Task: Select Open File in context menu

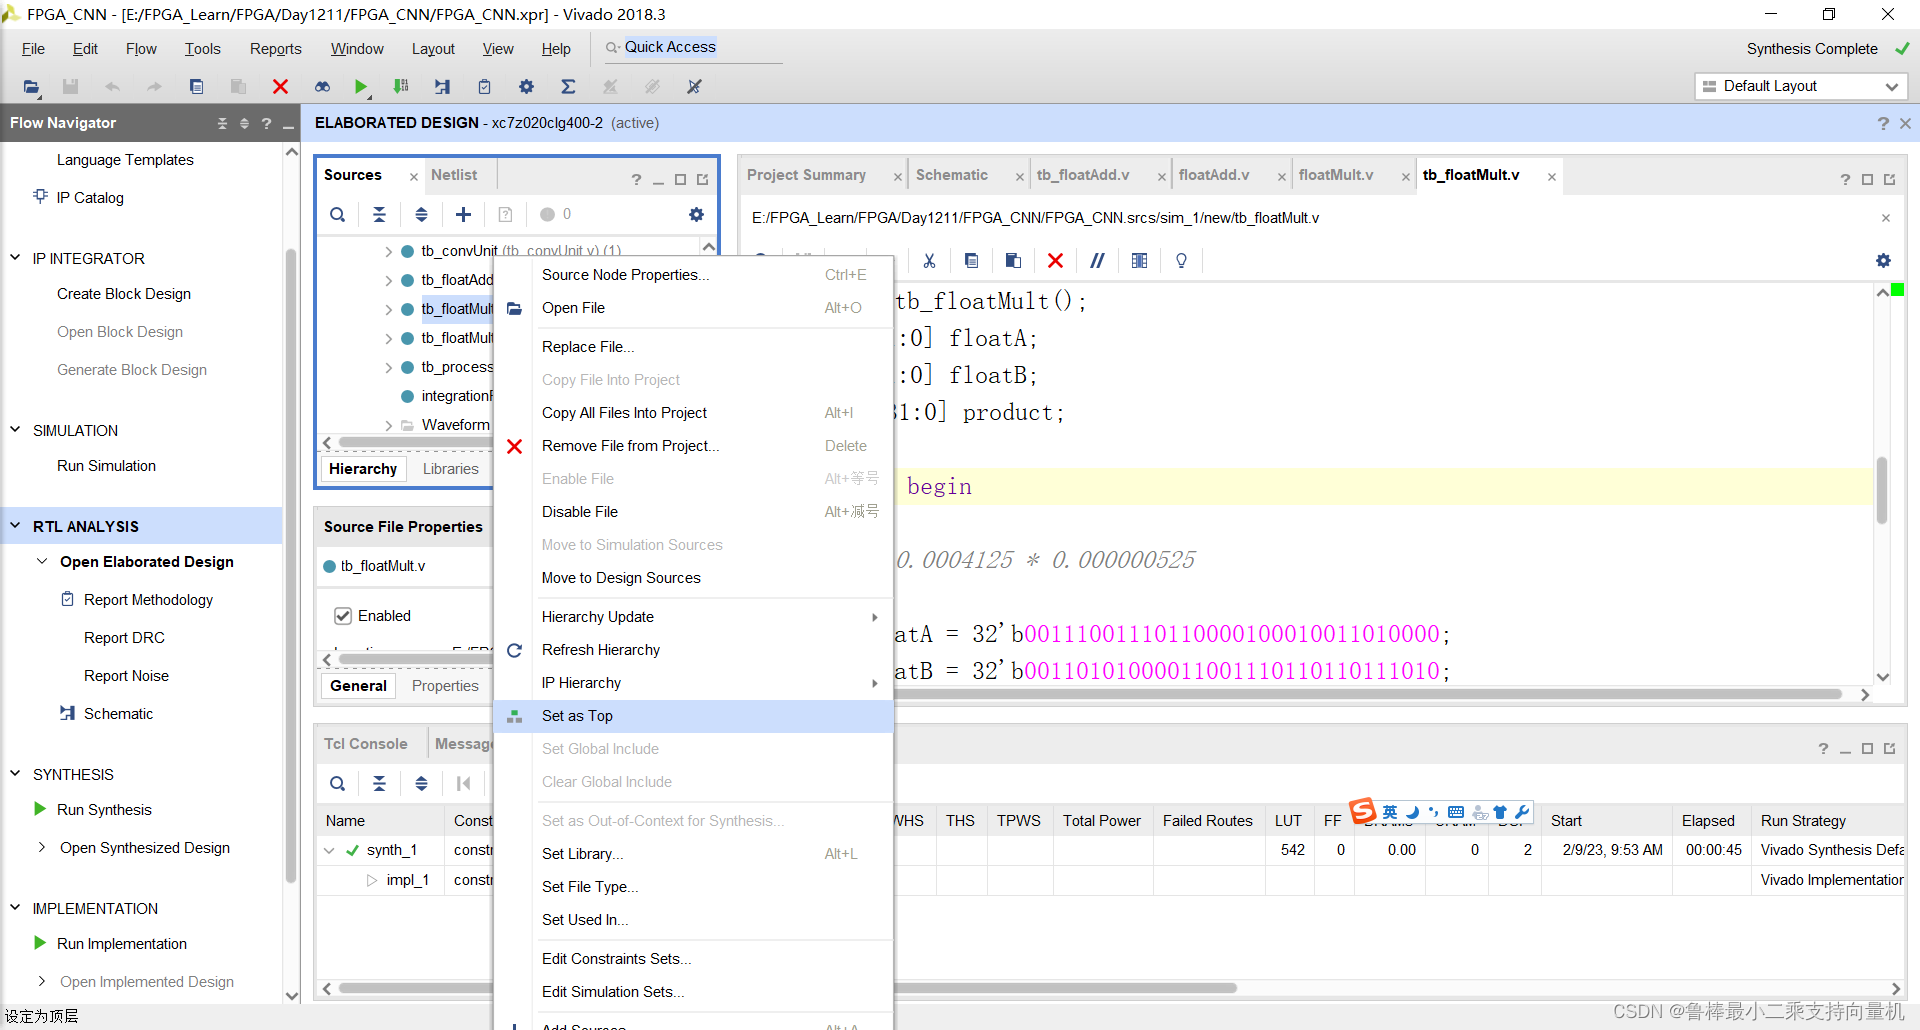Action: tap(693, 308)
